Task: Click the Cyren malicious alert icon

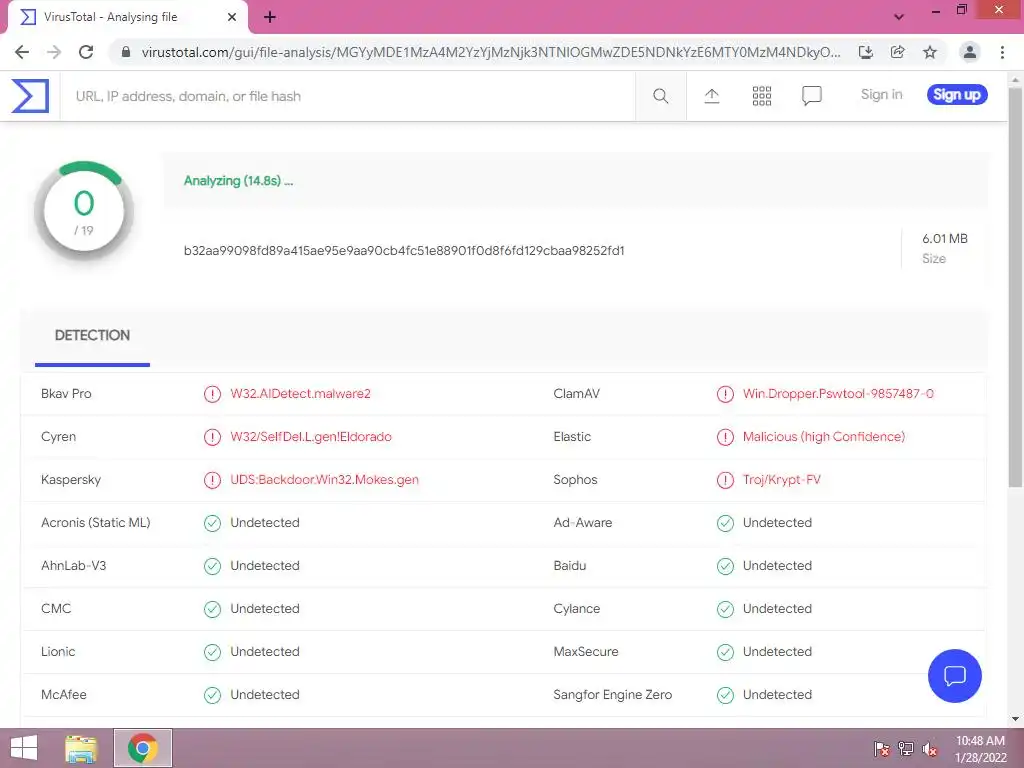Action: 212,437
